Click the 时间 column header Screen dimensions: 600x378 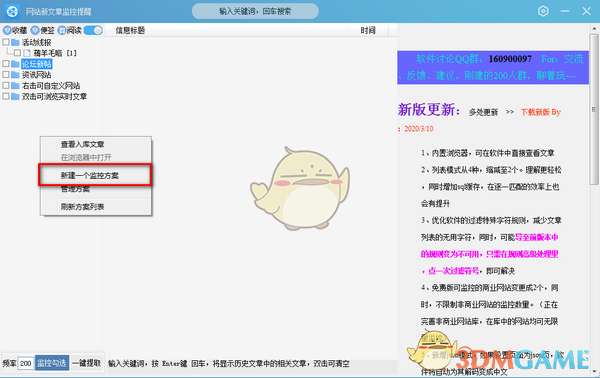pos(368,30)
